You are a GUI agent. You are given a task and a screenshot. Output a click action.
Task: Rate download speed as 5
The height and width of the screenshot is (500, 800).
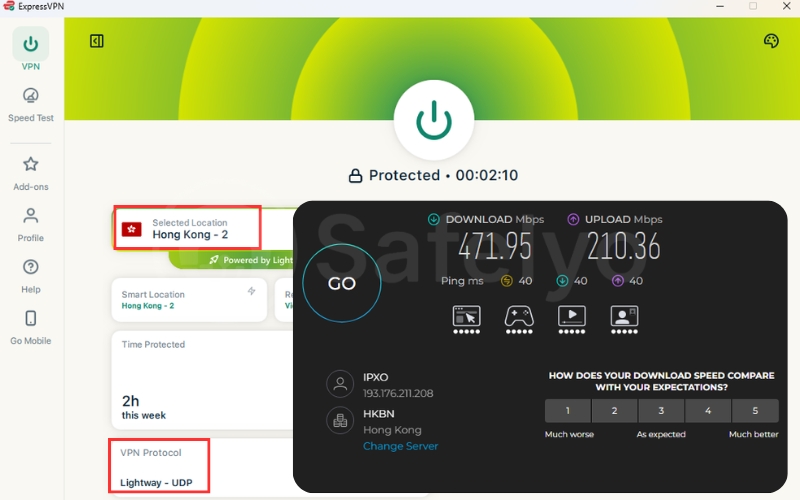tap(755, 411)
